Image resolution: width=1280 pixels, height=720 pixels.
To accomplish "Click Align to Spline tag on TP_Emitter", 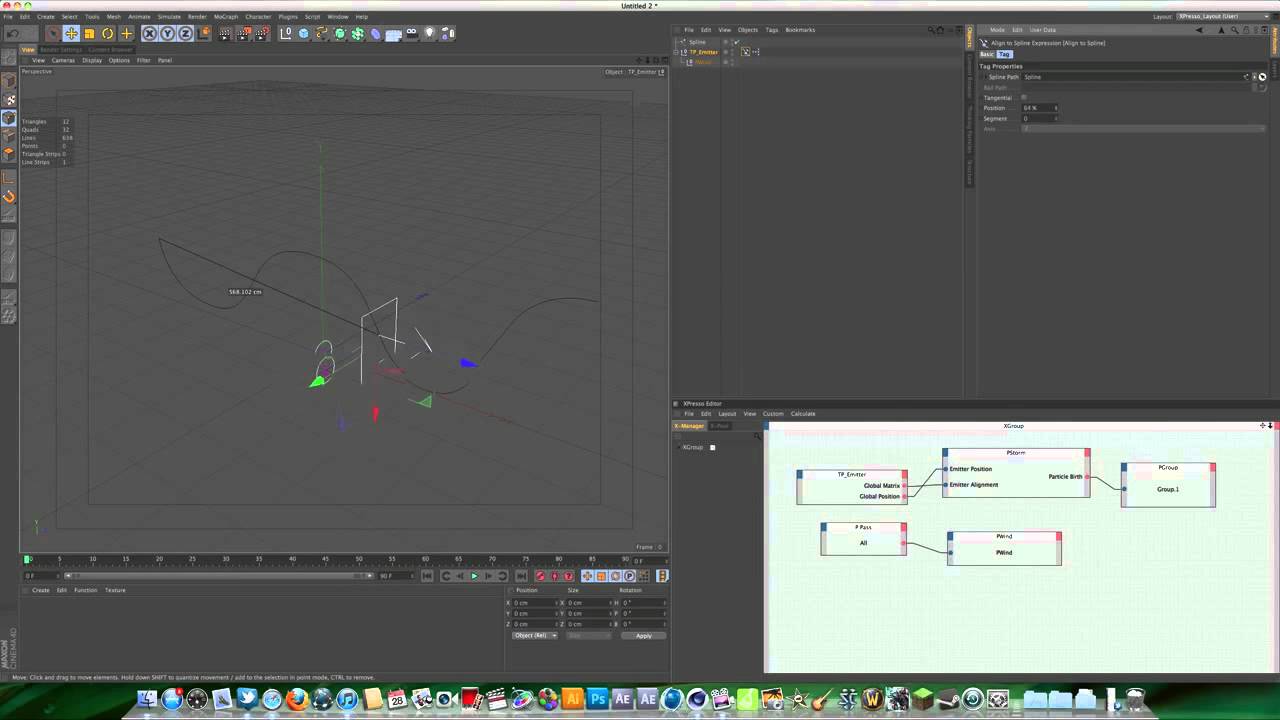I will [x=745, y=52].
